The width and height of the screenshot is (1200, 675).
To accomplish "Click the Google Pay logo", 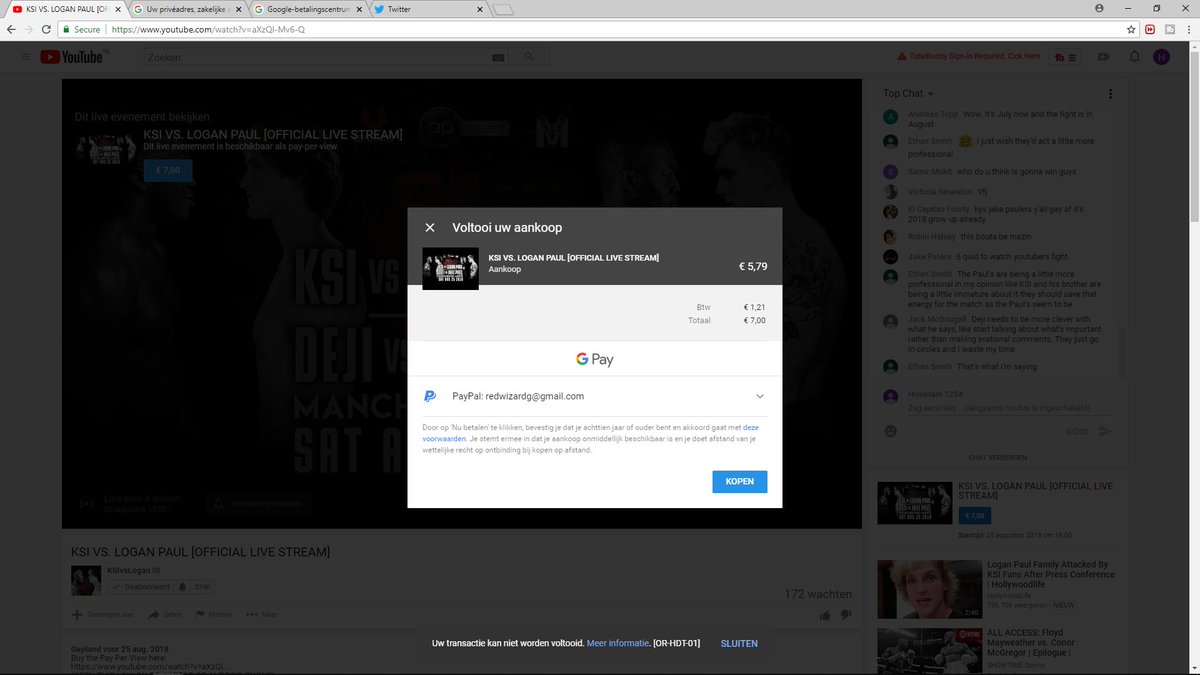I will 594,359.
